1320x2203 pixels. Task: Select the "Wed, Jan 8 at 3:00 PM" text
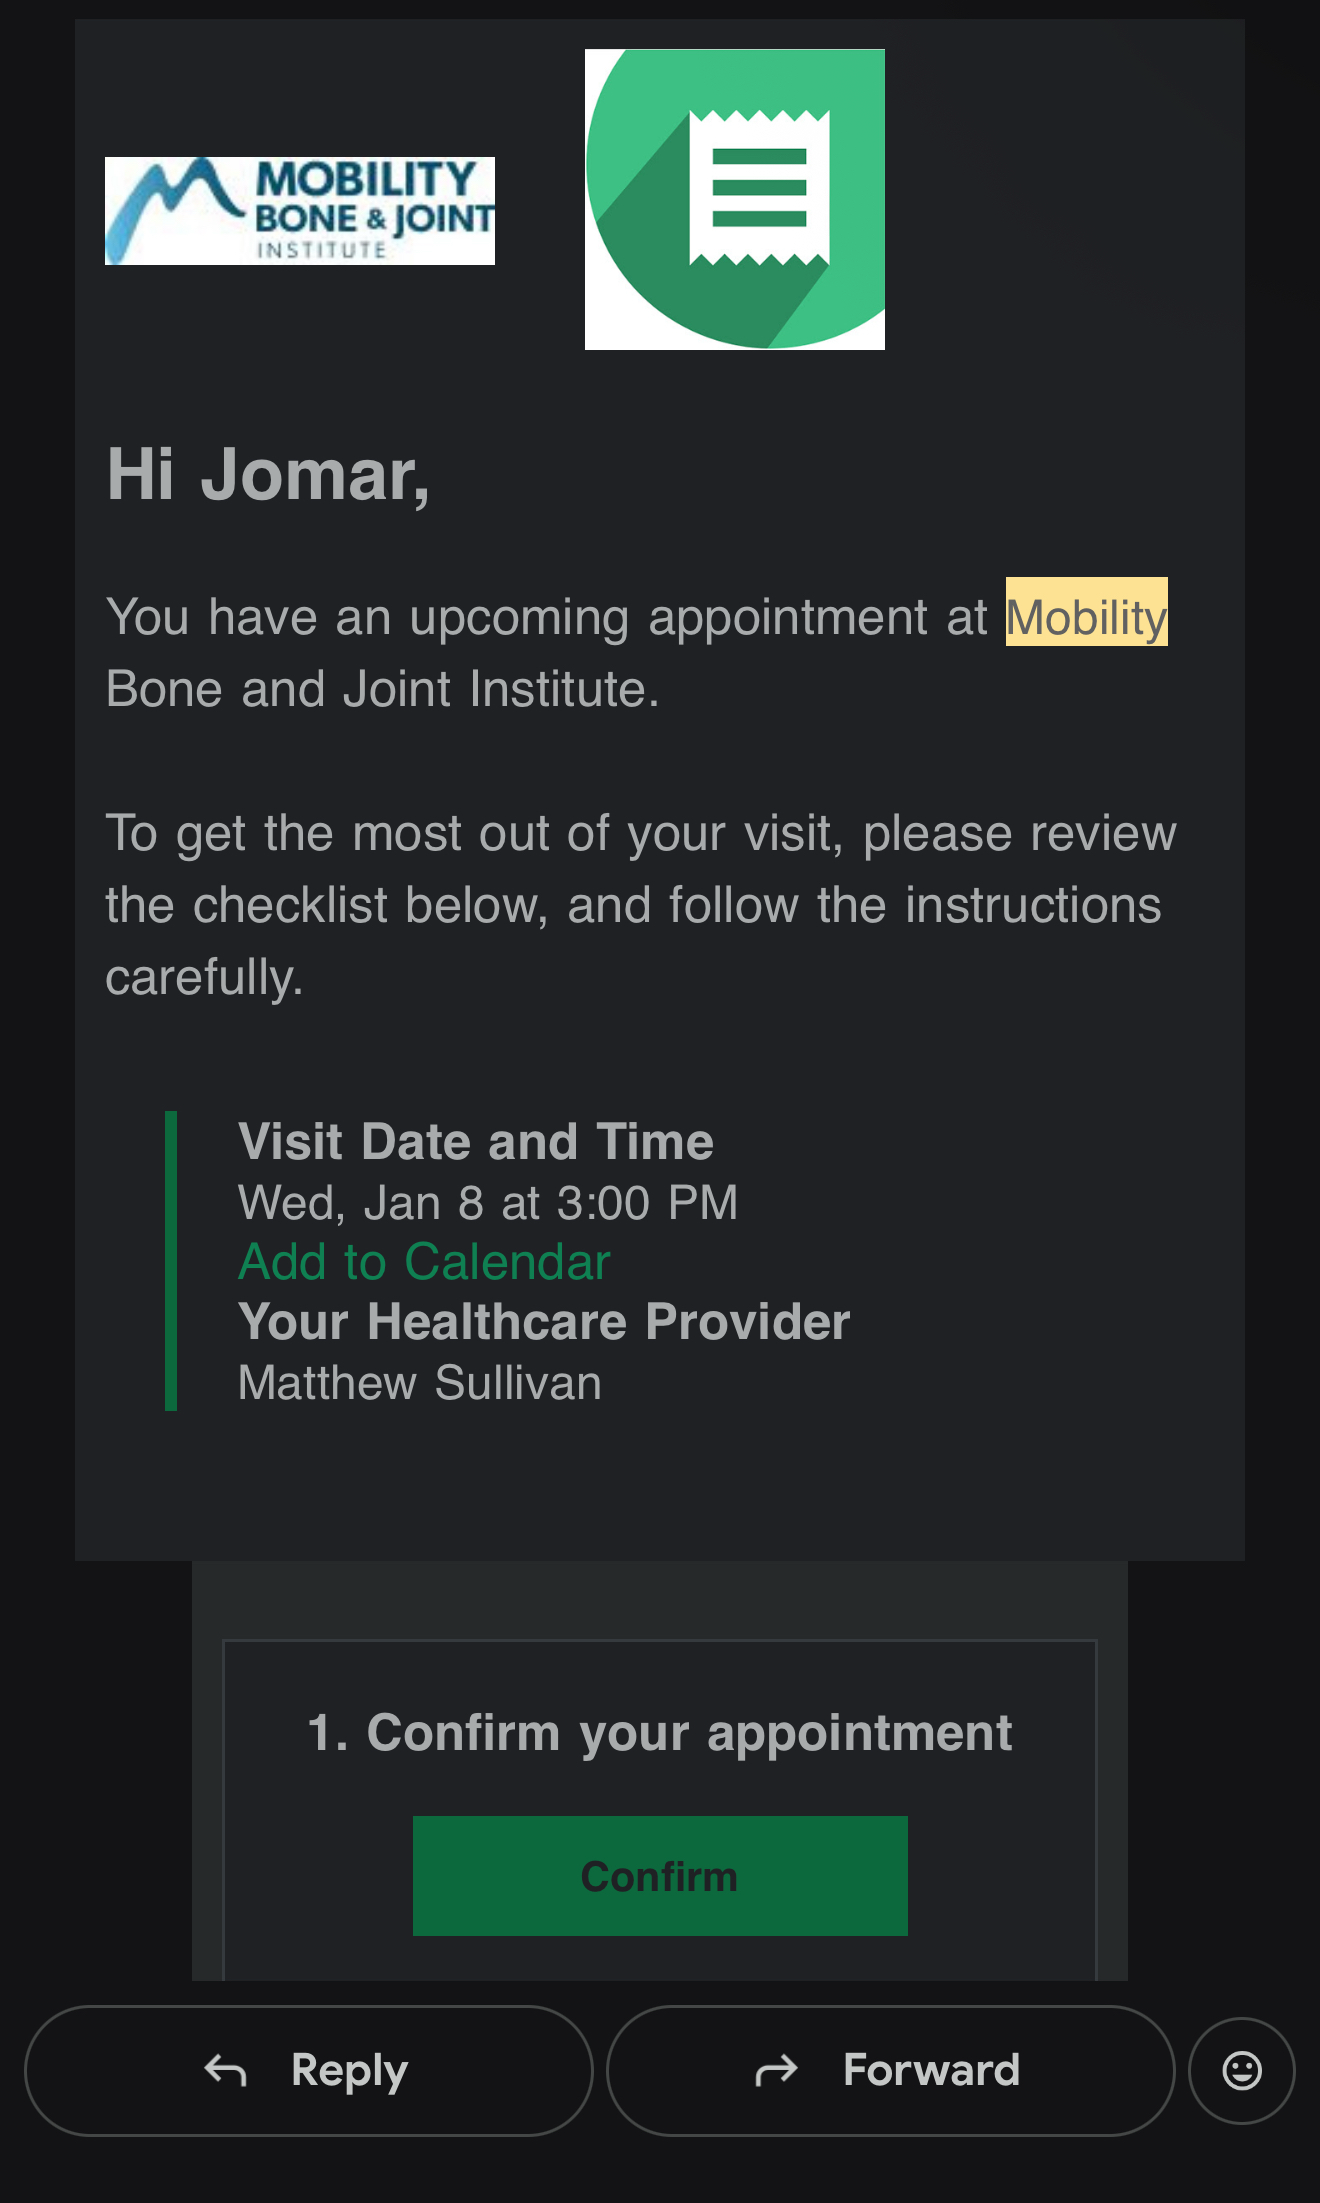tap(487, 1202)
